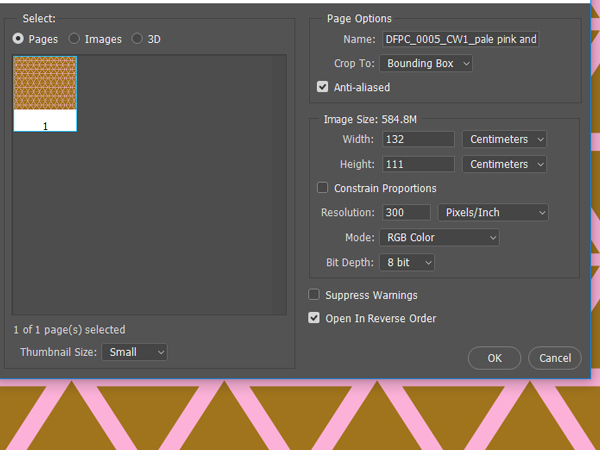Open the Bit Depth 8 bit dropdown
The width and height of the screenshot is (600, 450).
[x=407, y=262]
